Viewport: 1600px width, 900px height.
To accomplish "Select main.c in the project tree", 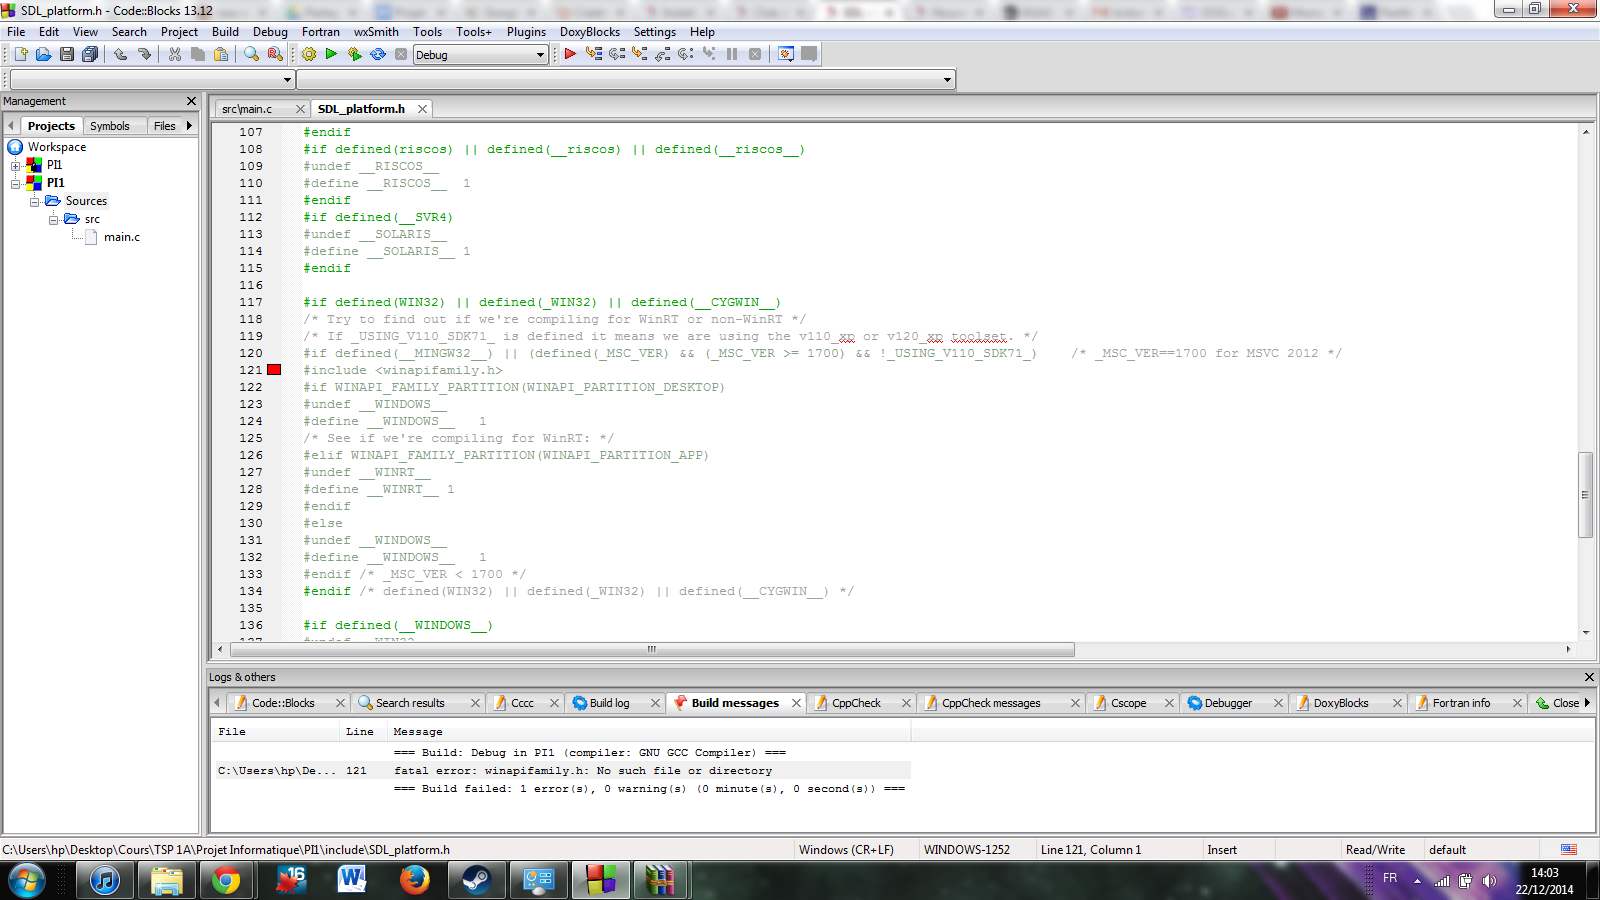I will [122, 237].
